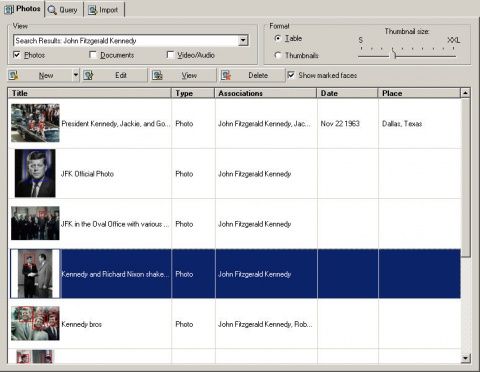Toggle Show marked faces checkbox

point(291,75)
